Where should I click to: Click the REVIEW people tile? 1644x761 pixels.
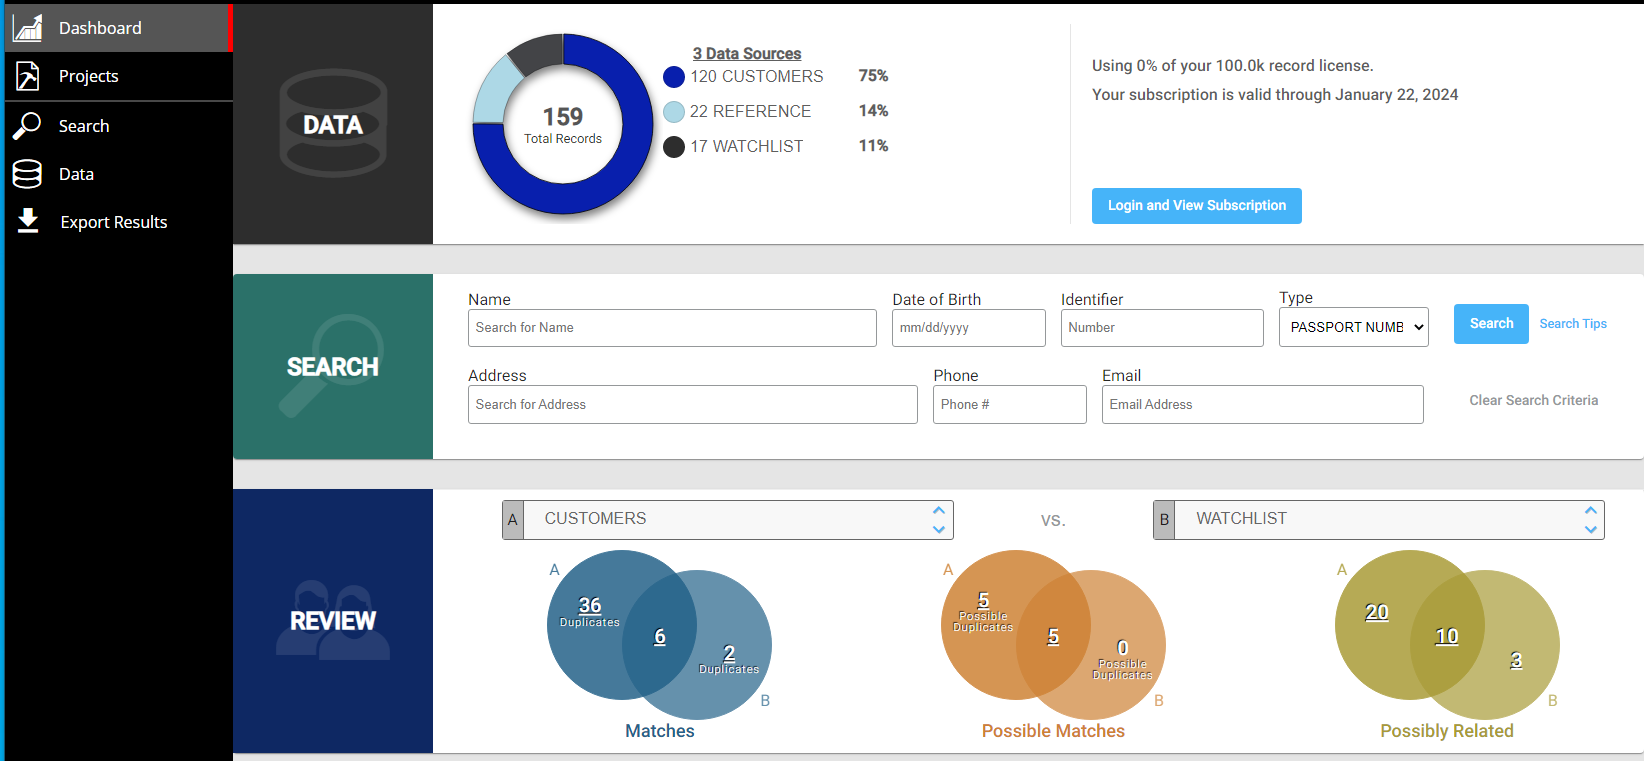pyautogui.click(x=333, y=621)
